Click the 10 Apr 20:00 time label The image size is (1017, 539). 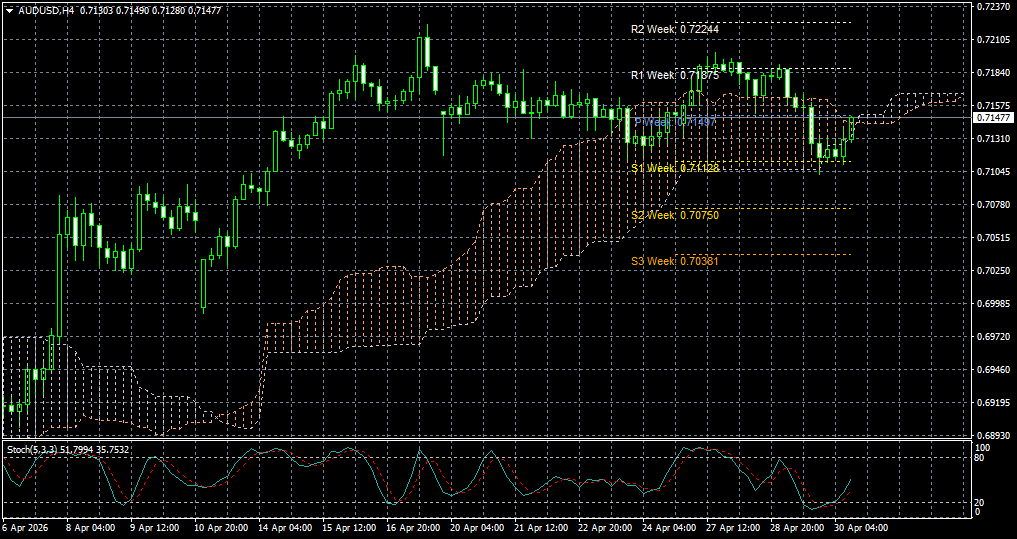pyautogui.click(x=220, y=529)
